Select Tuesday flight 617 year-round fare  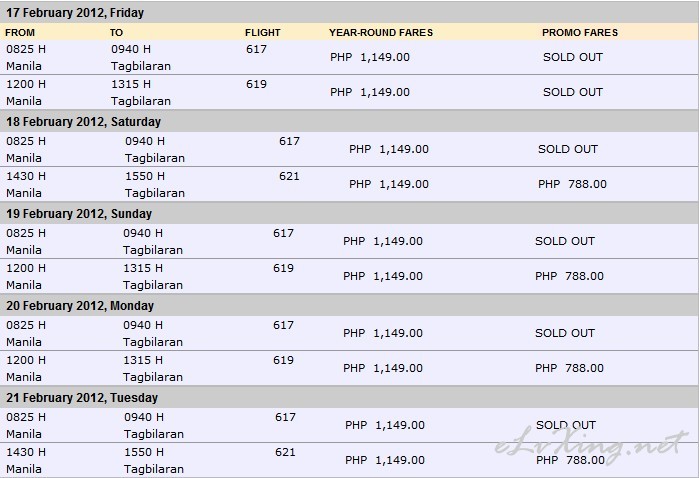point(385,425)
